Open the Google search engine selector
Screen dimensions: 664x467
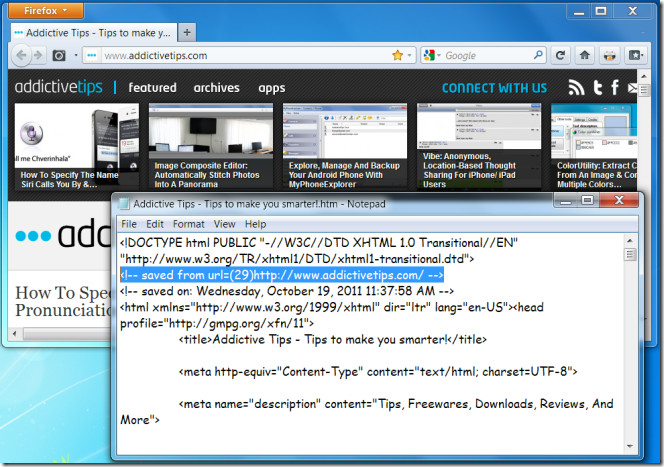432,55
